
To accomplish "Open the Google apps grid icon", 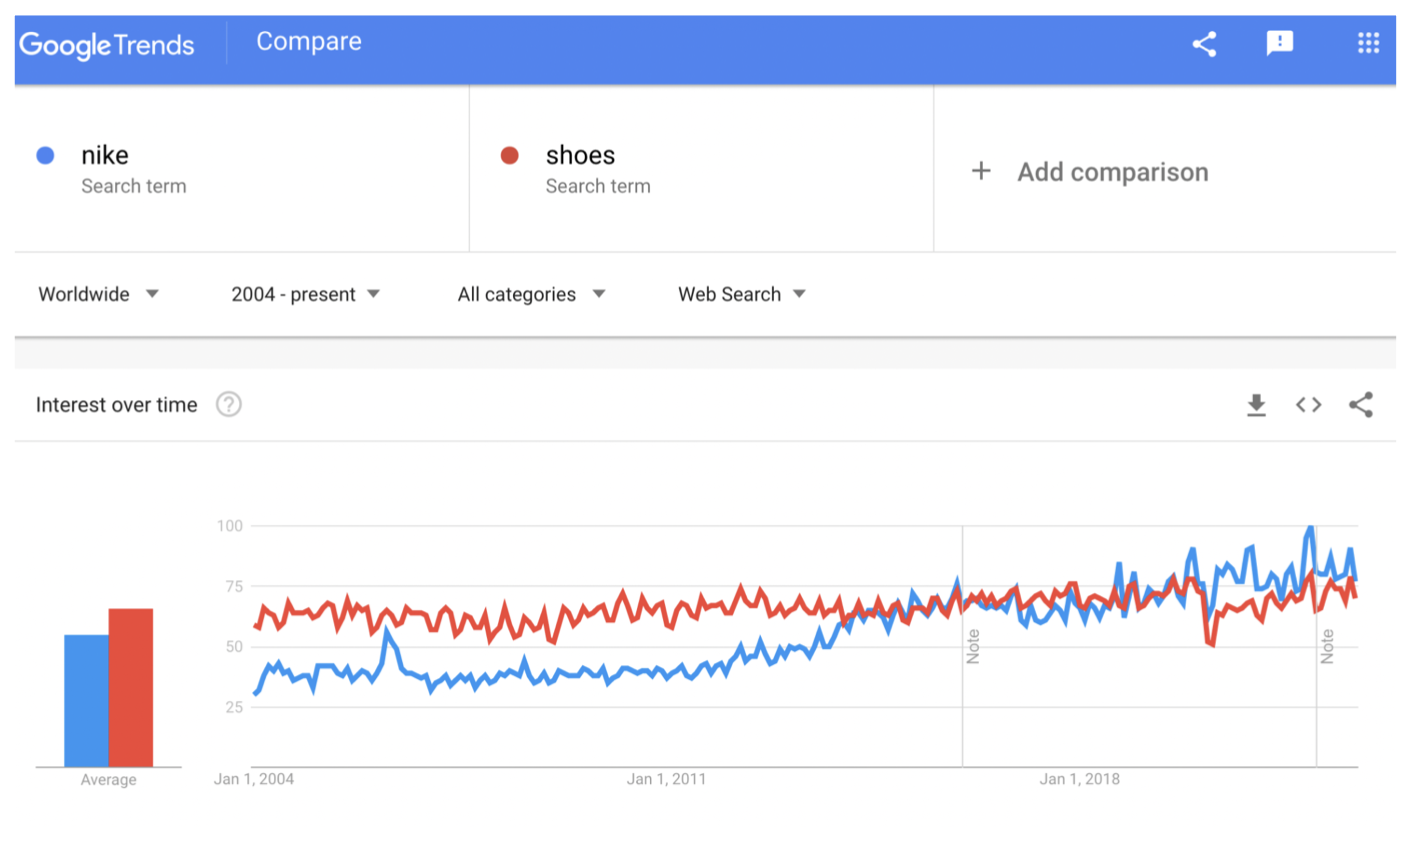I will coord(1368,43).
